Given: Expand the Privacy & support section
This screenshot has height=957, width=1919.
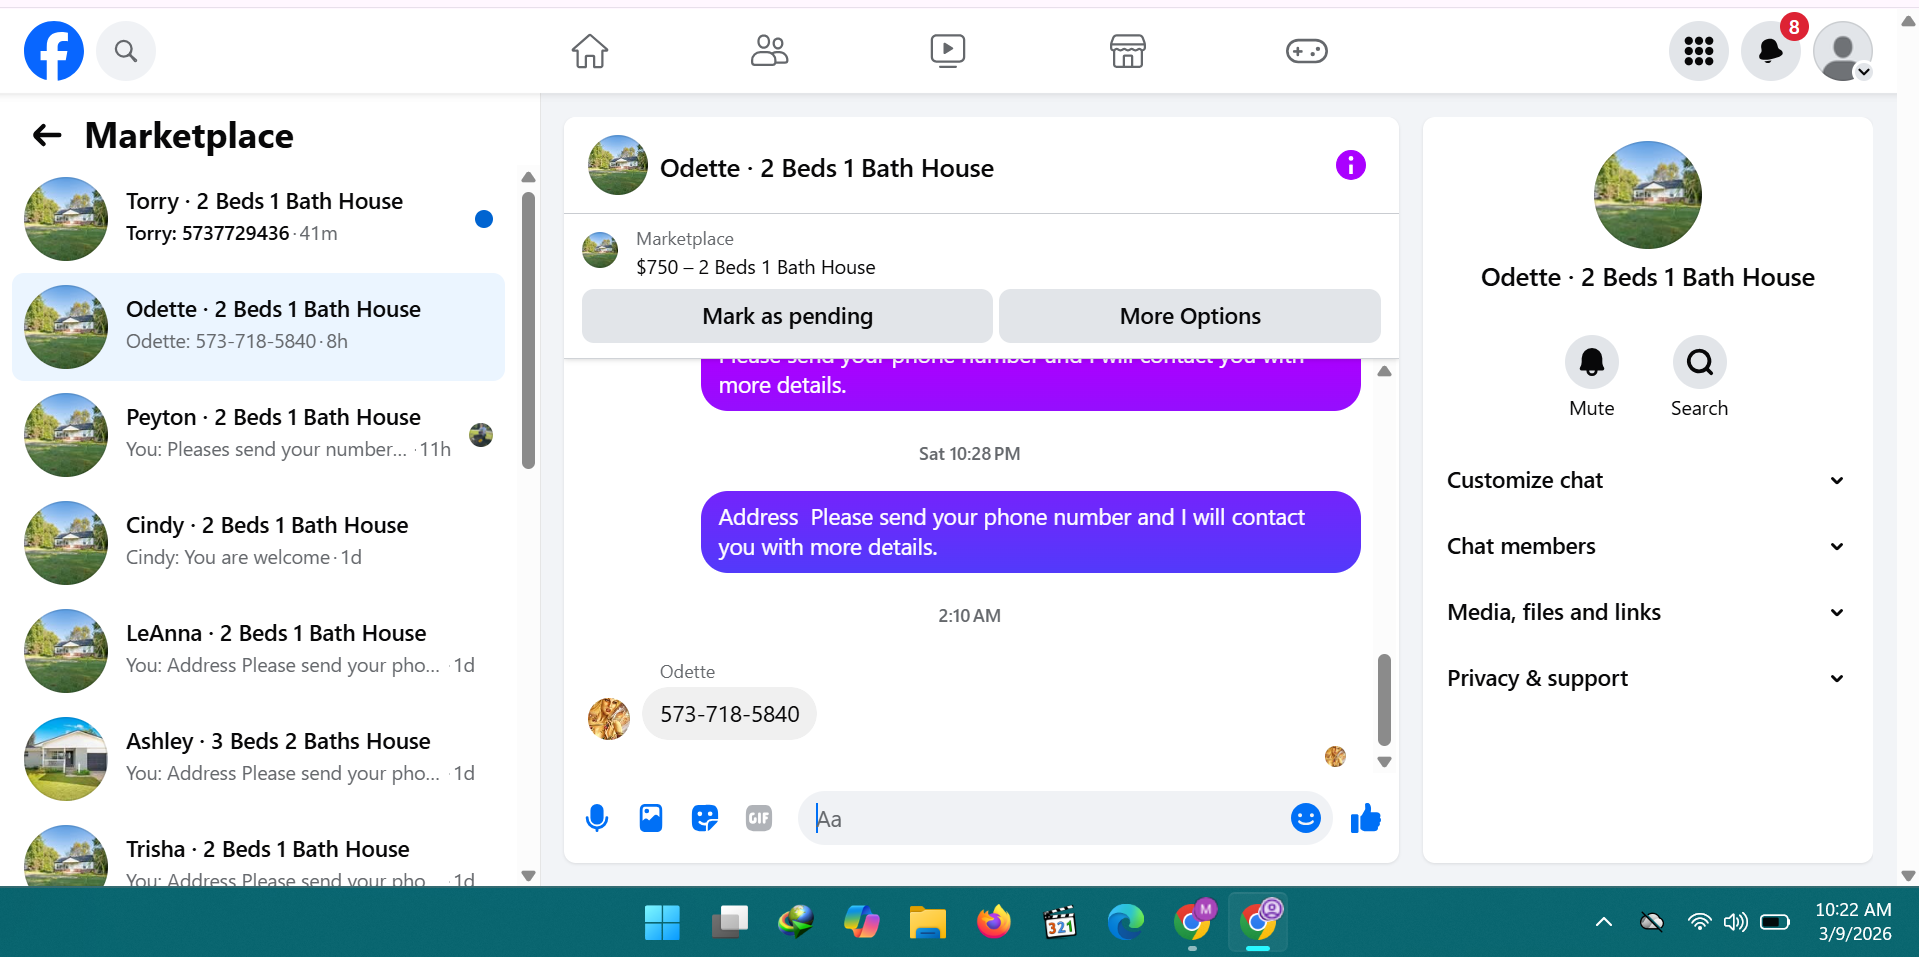Looking at the screenshot, I should tap(1647, 678).
